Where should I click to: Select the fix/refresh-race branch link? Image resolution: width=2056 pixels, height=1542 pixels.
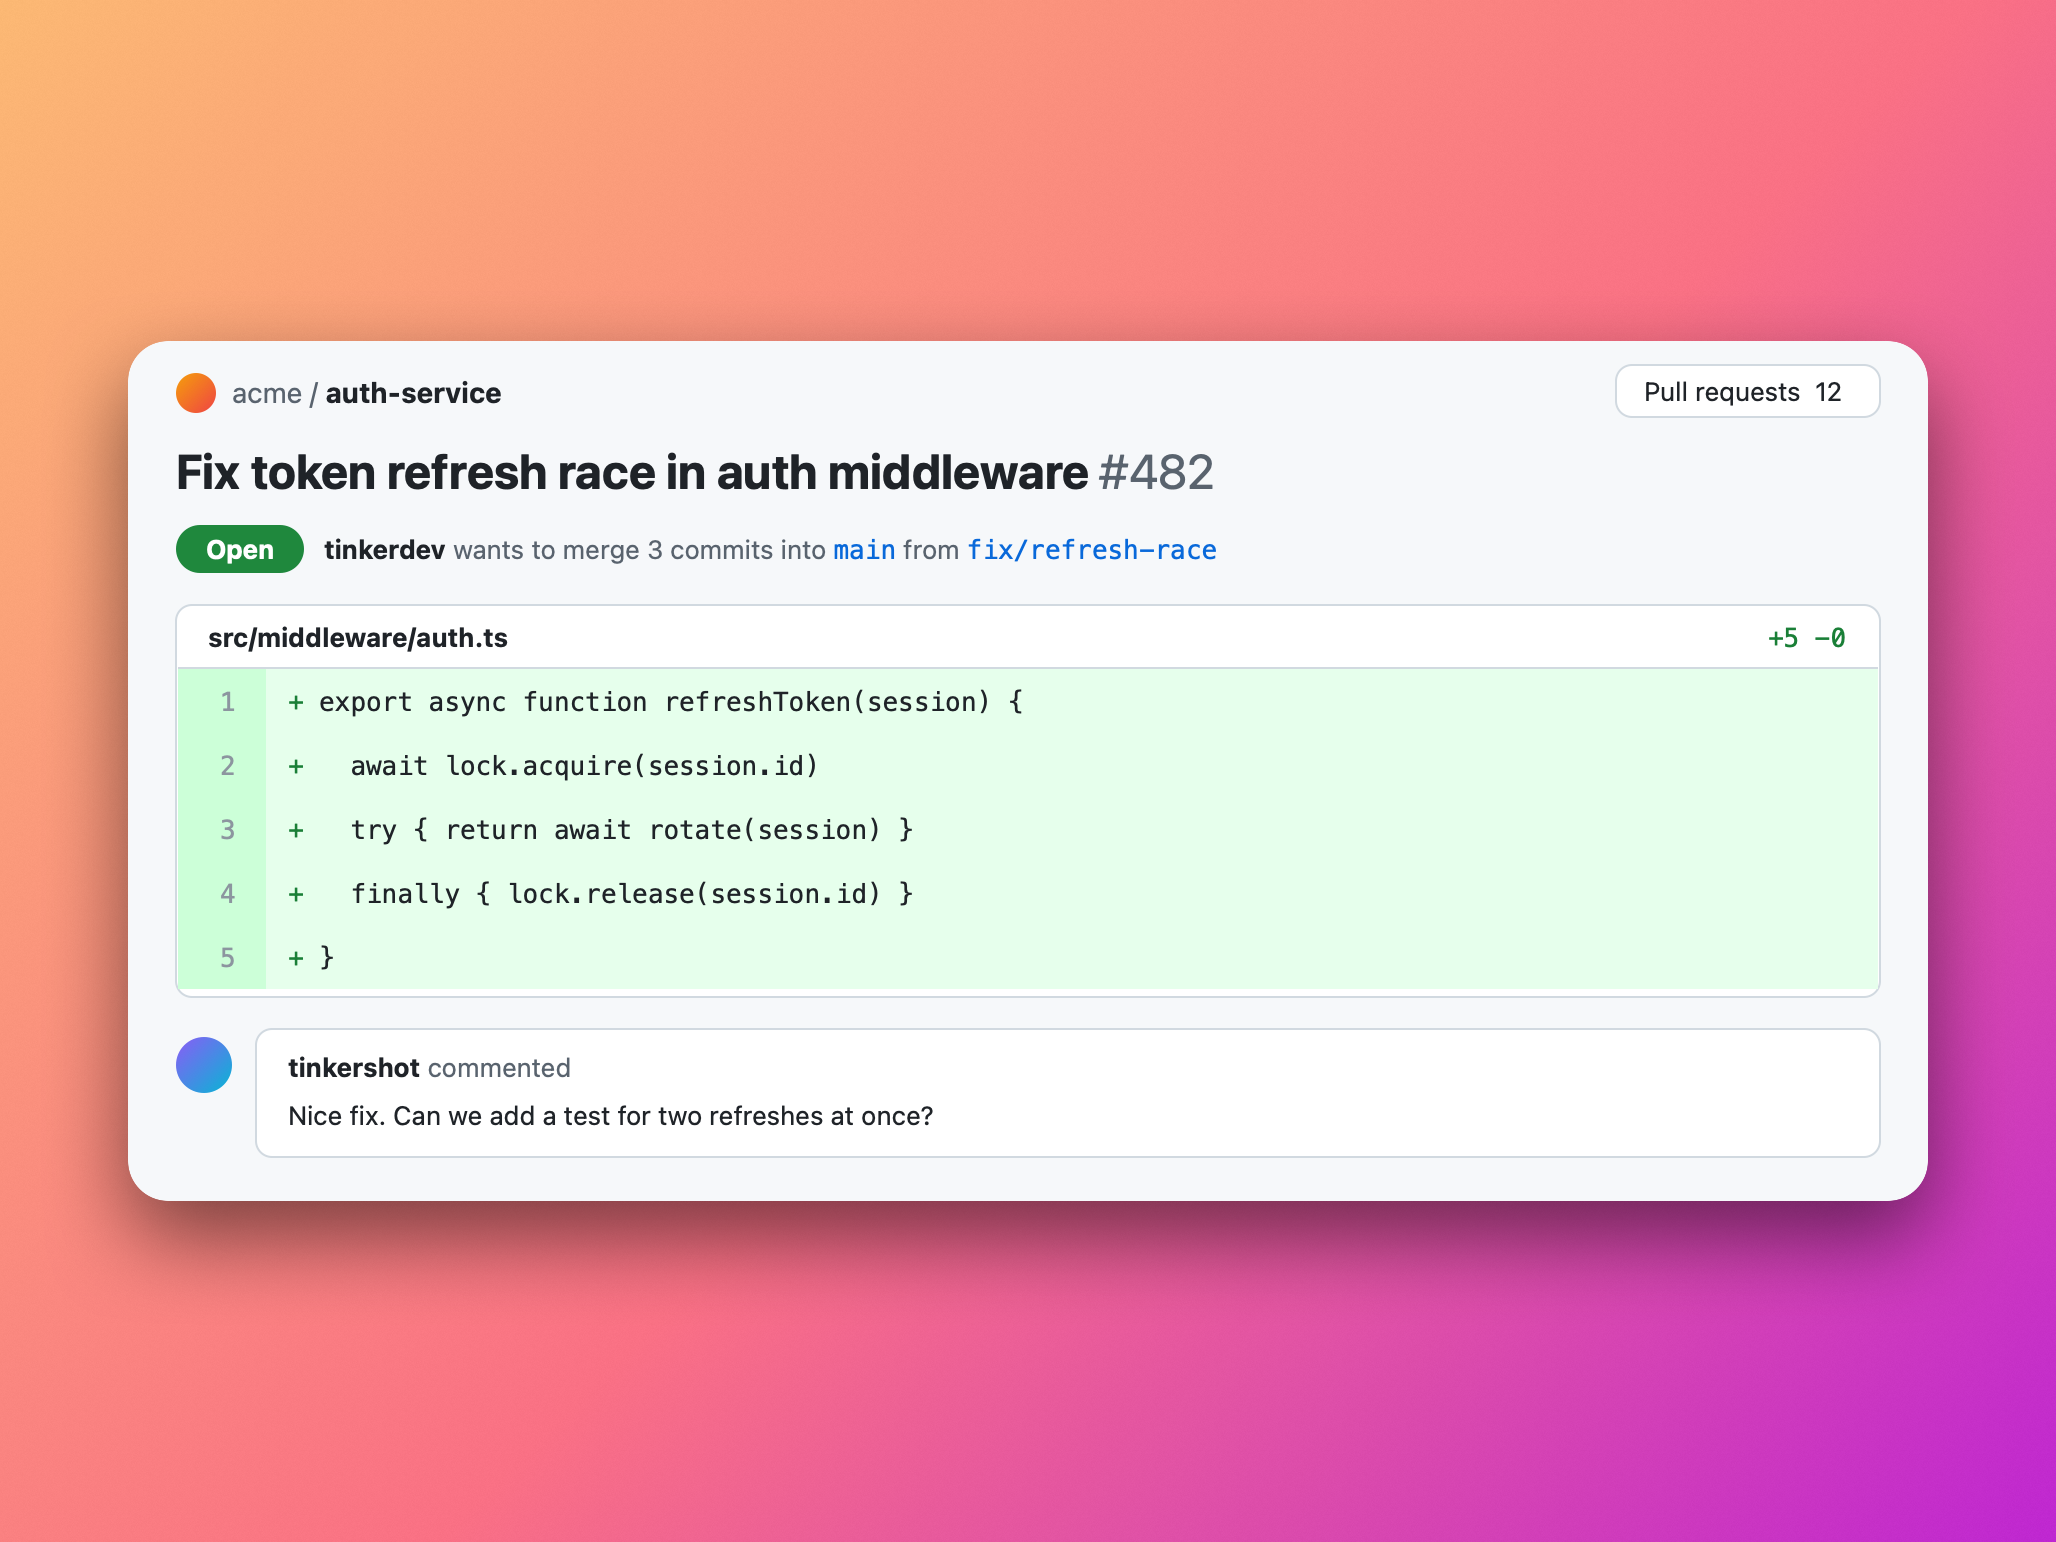[1091, 550]
